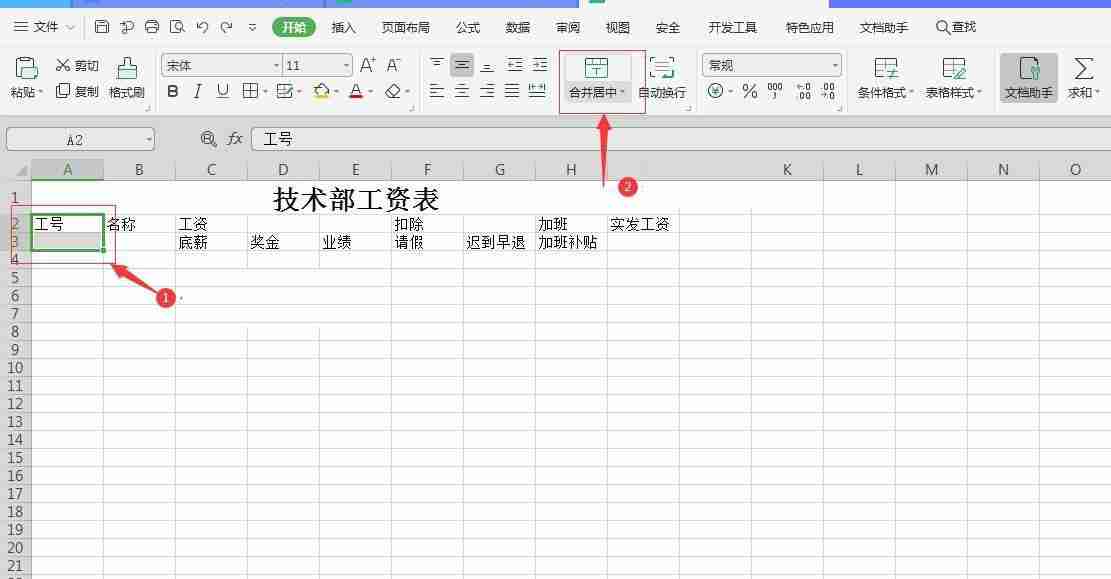Open 表格样式 table styles

[x=953, y=77]
